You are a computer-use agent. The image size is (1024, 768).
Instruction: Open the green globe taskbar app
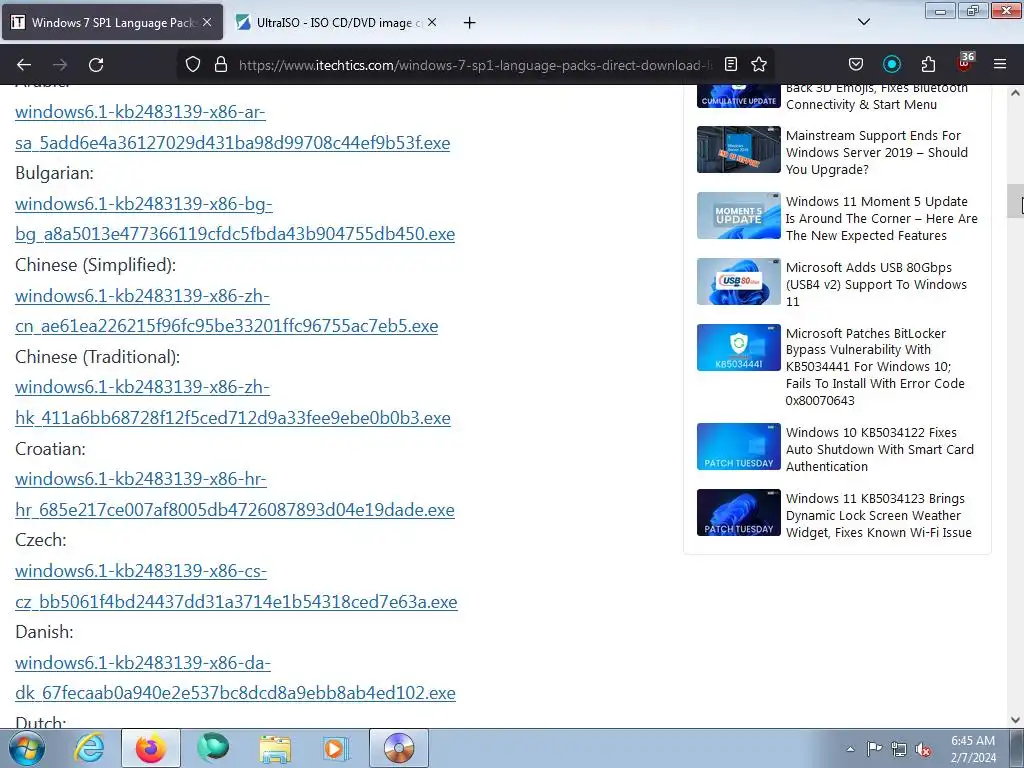pos(213,748)
